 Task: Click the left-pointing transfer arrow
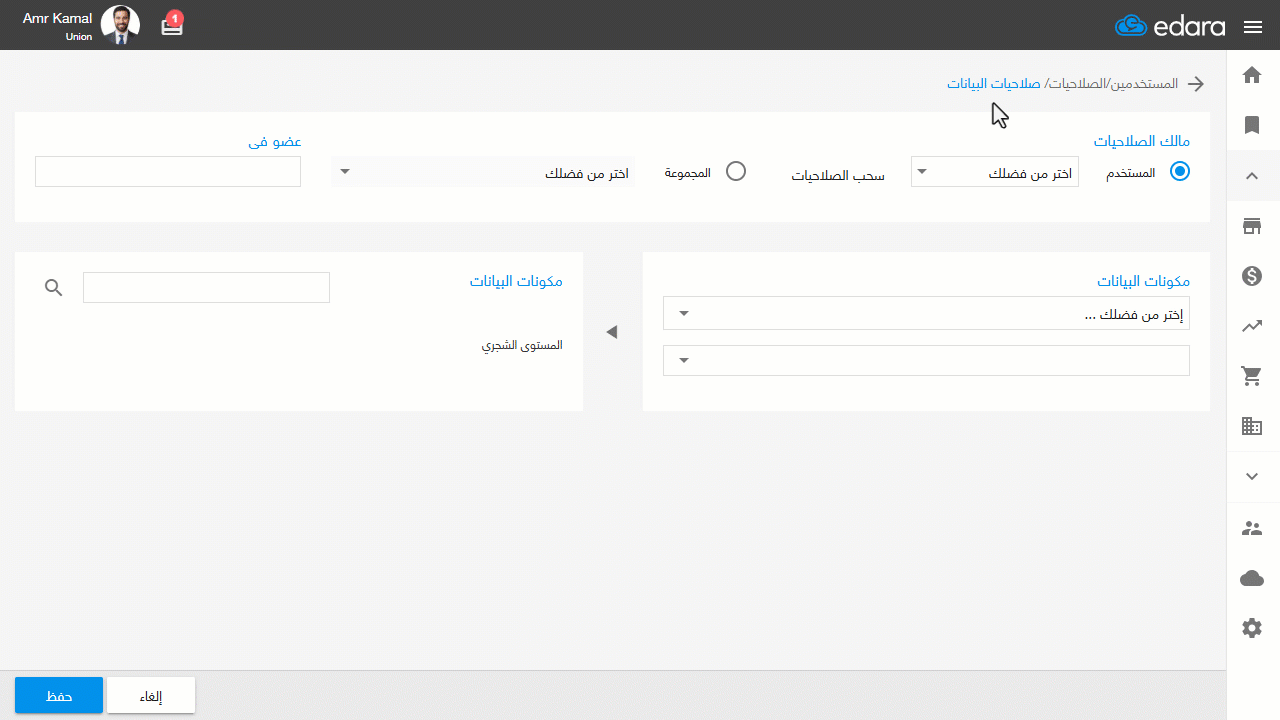(x=612, y=332)
